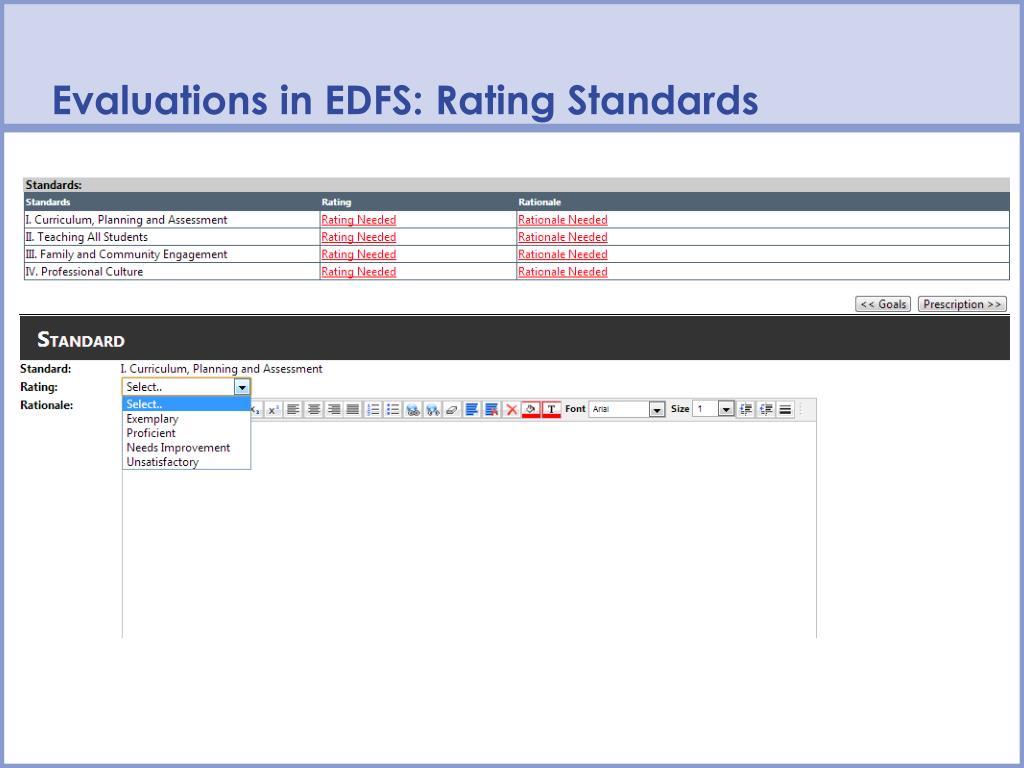The height and width of the screenshot is (768, 1024).
Task: Open Rating Needed for Teaching All Students
Action: pos(359,237)
